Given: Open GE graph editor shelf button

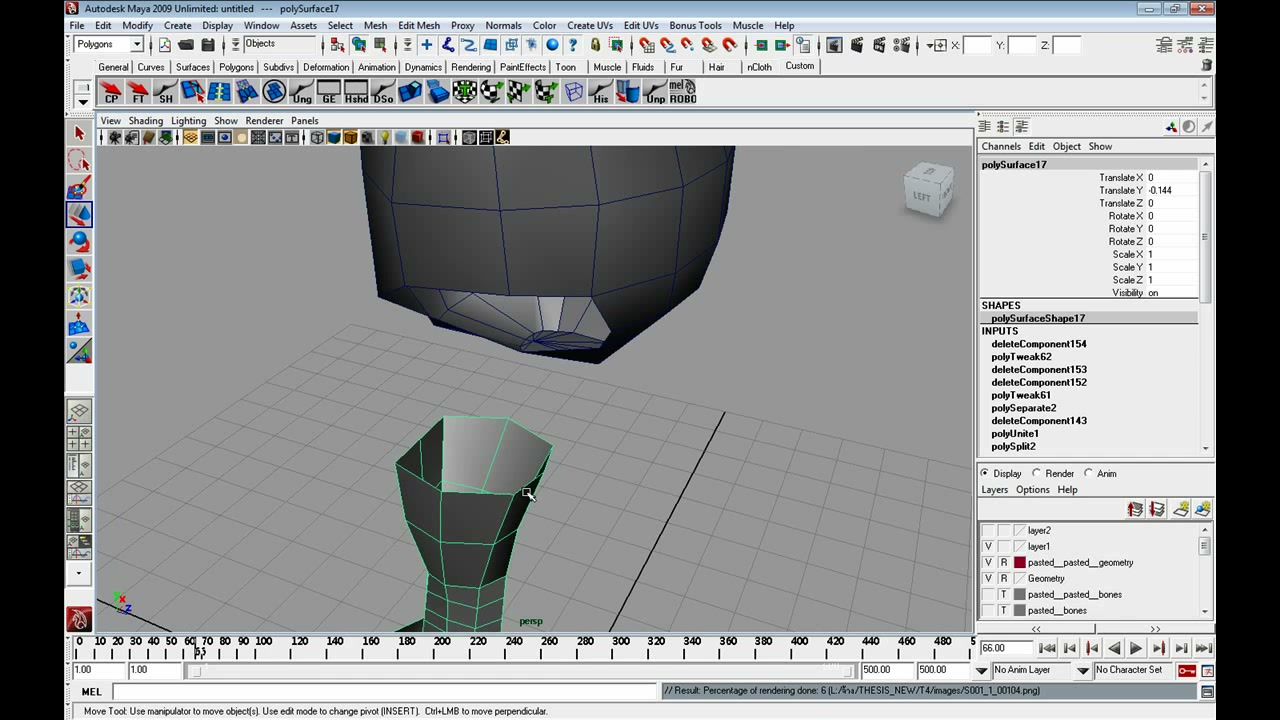Looking at the screenshot, I should (328, 93).
